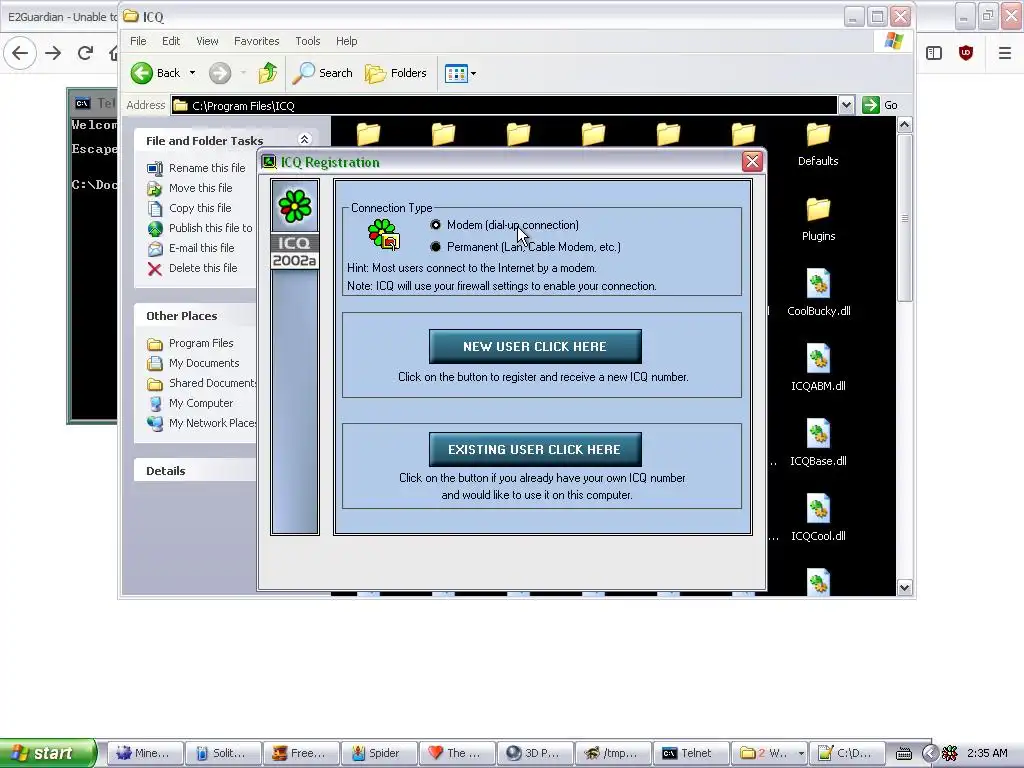Go to Program Files in Other Places
The image size is (1024, 768).
pyautogui.click(x=190, y=344)
